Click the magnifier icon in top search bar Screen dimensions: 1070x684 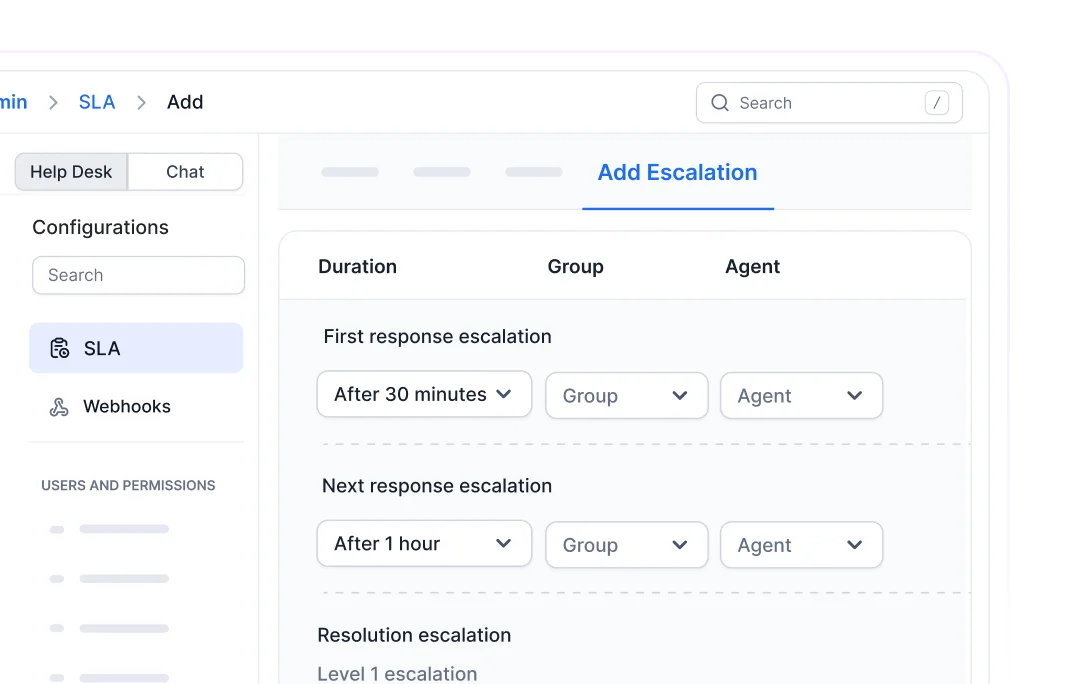click(x=720, y=102)
